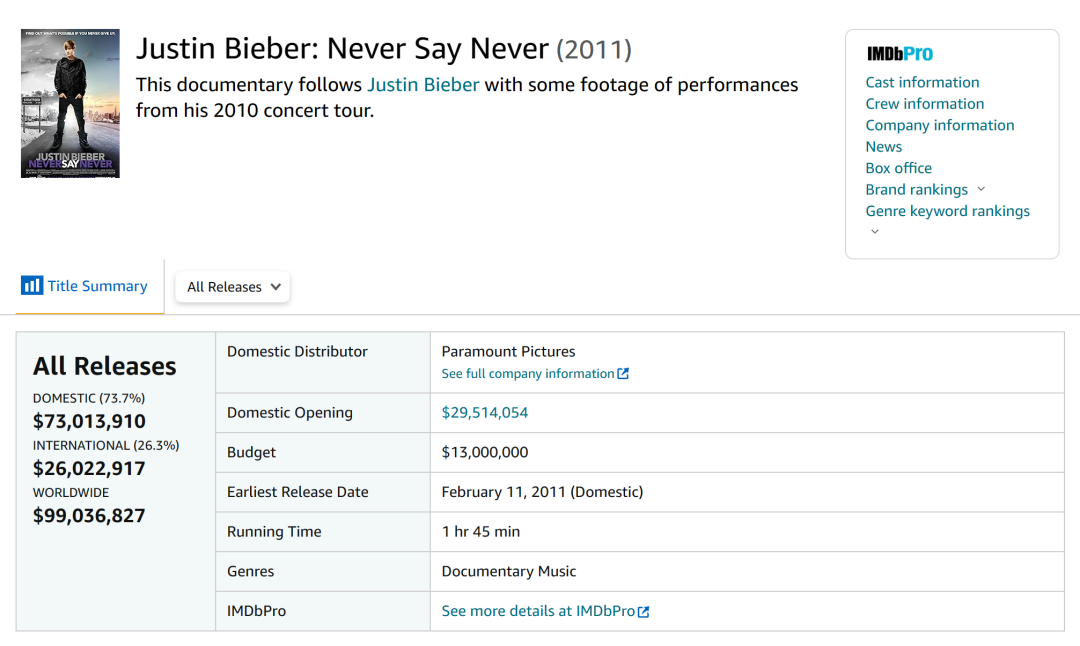The image size is (1080, 646).
Task: Click the Brand rankings label
Action: tap(916, 190)
